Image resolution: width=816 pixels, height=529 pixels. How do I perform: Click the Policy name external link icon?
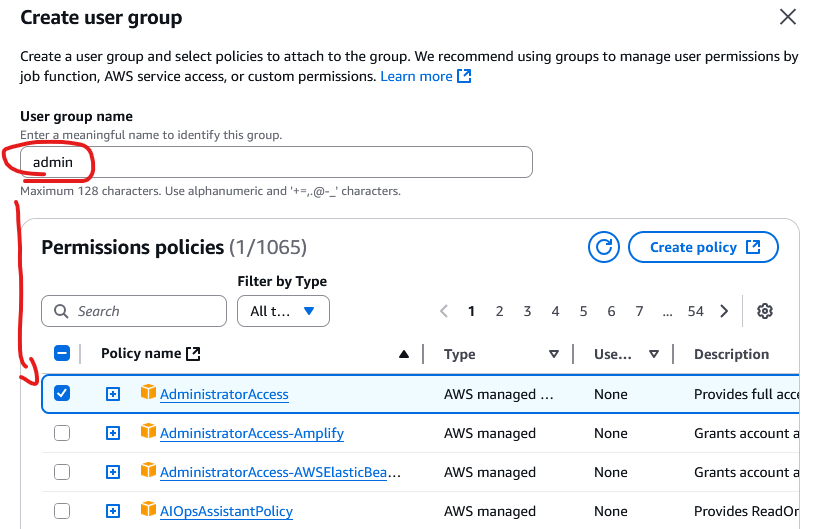194,353
